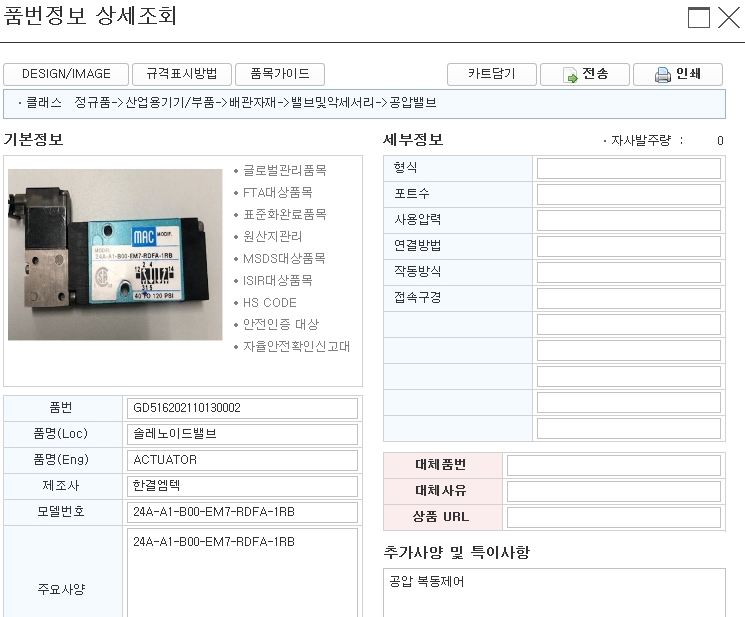
Task: Click the 사용압력 input field
Action: click(628, 220)
